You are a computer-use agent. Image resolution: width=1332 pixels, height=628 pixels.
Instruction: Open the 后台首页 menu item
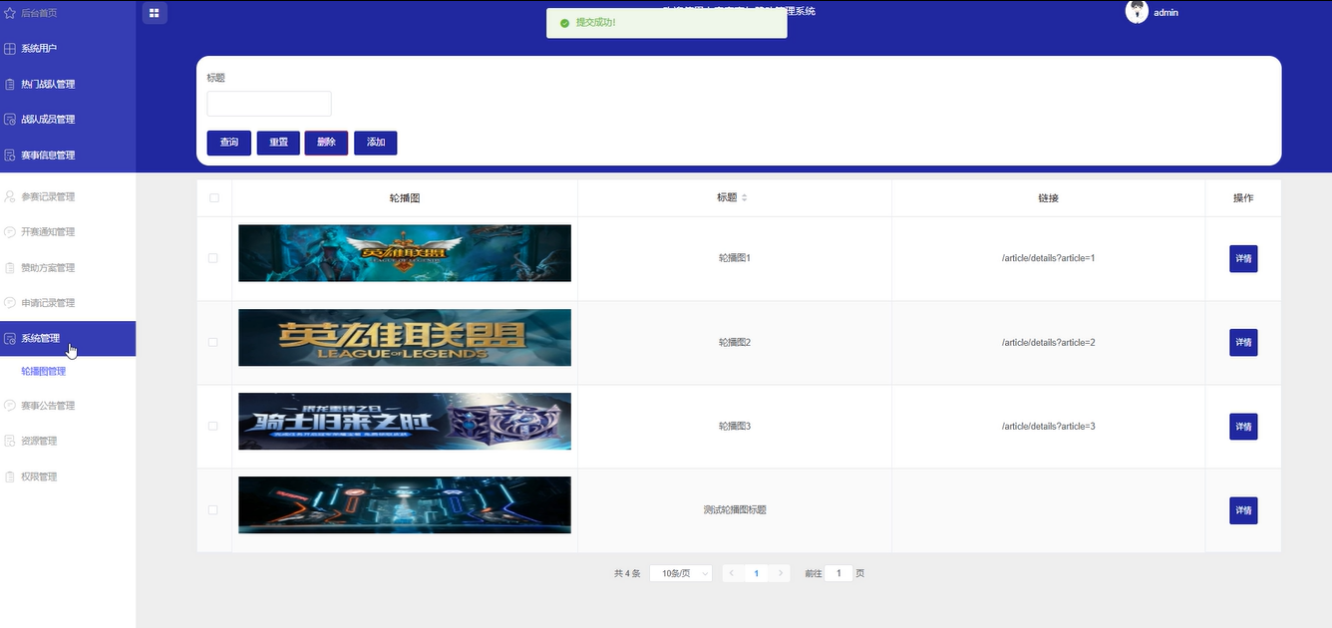(x=68, y=13)
